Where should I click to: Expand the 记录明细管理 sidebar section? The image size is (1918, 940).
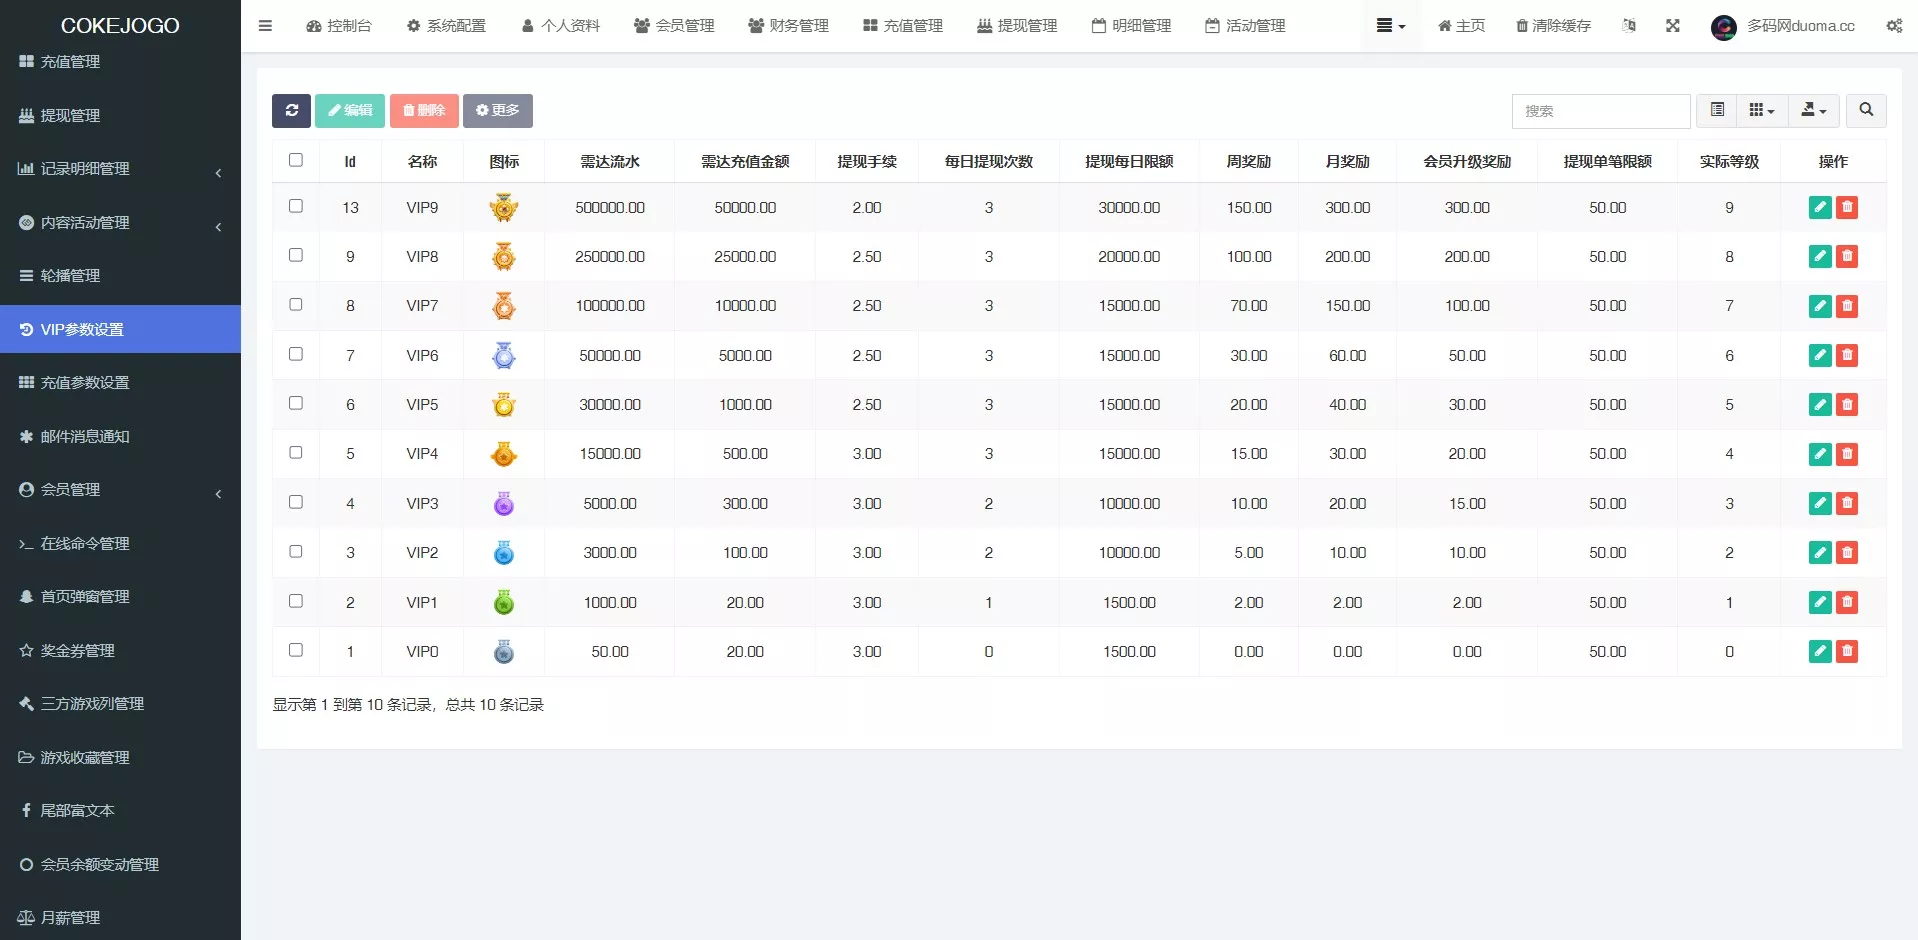click(x=85, y=169)
